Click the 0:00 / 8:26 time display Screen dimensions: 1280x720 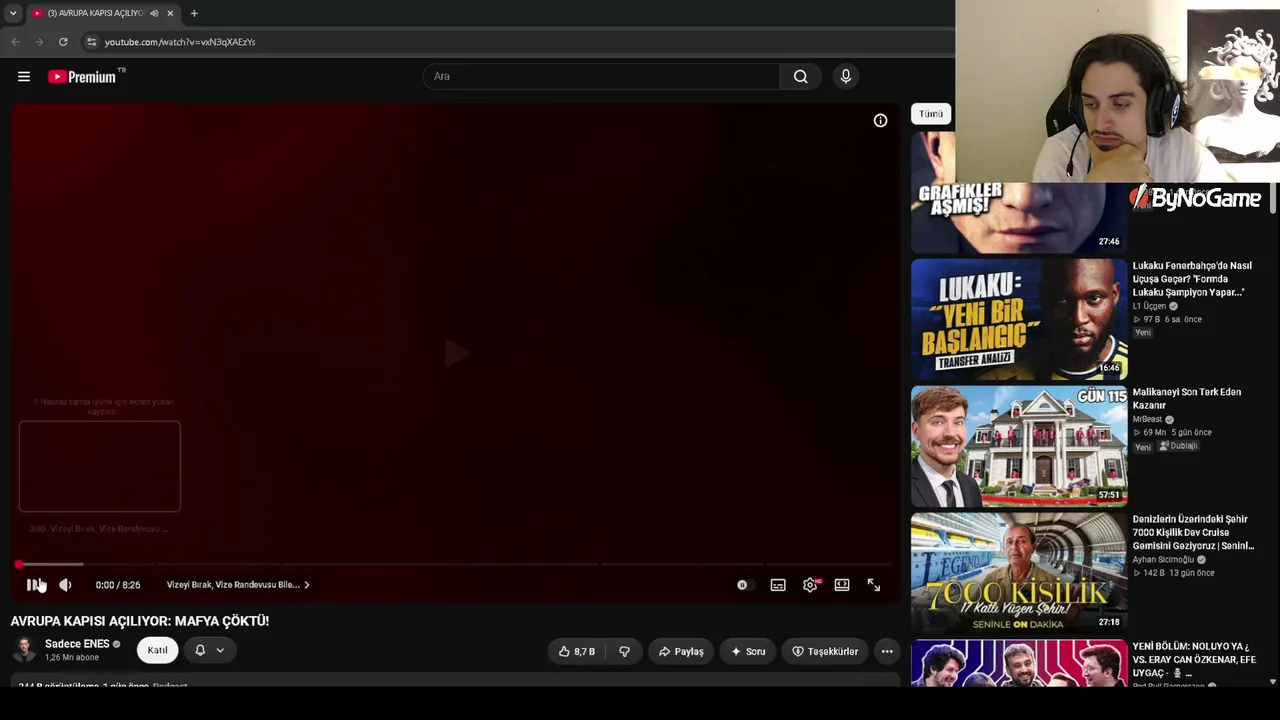pos(118,585)
